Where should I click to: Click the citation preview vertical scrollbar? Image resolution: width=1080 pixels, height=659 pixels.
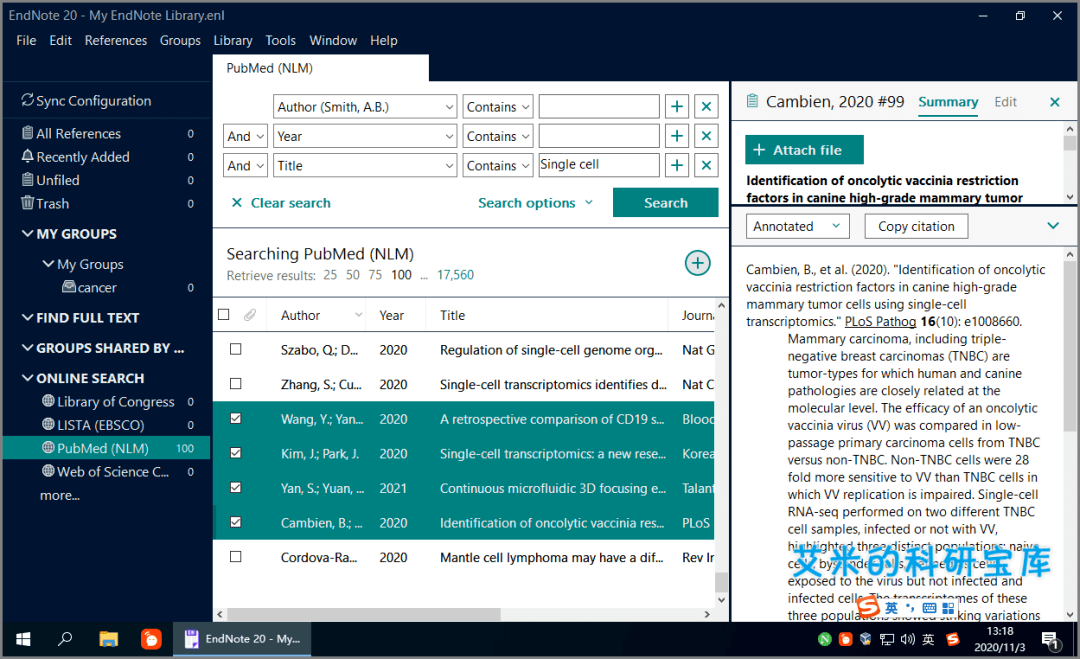1069,344
